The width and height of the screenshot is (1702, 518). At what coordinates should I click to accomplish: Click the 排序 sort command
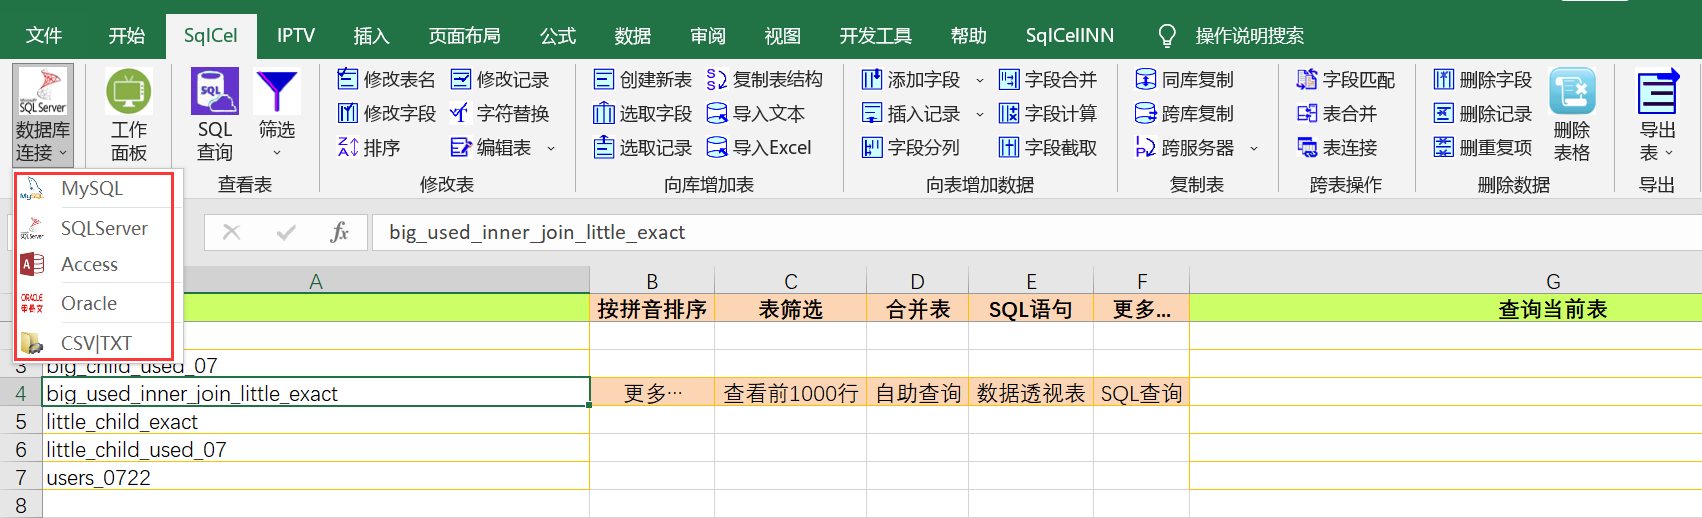(369, 147)
